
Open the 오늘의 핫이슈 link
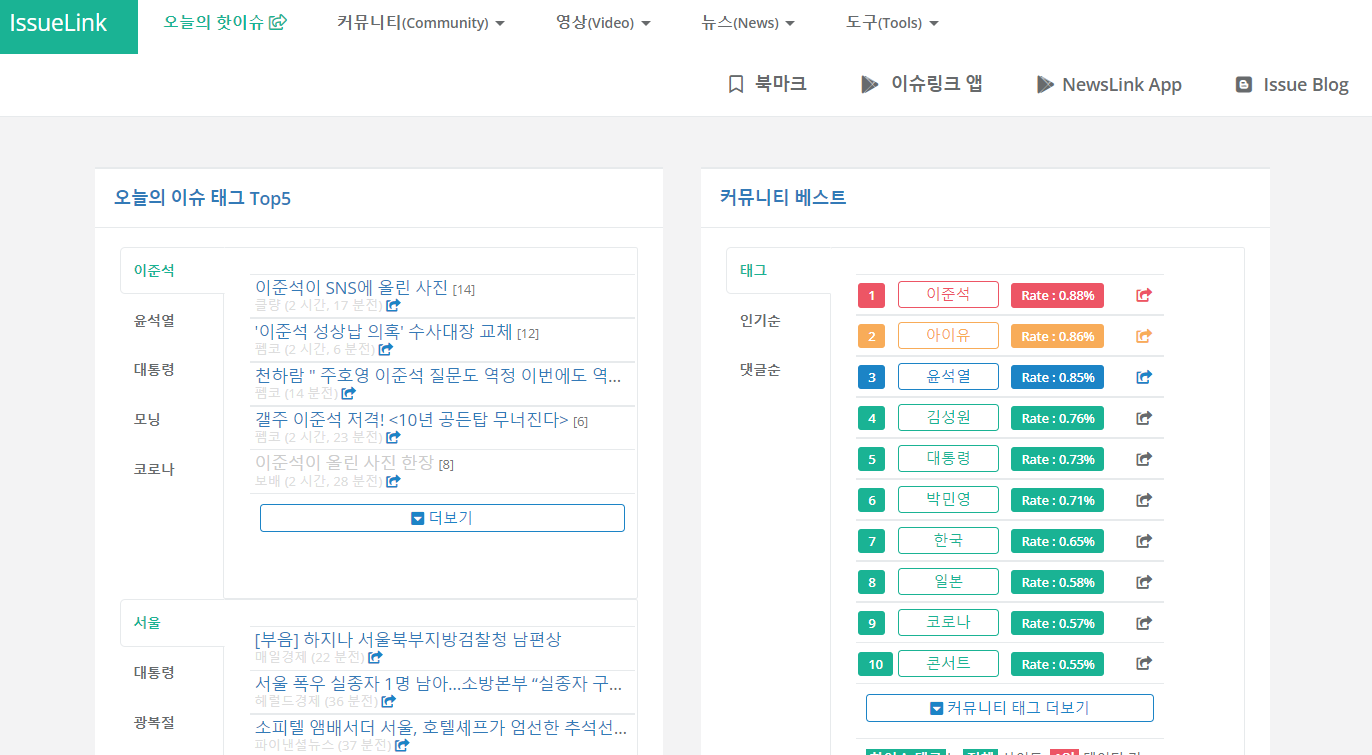[x=226, y=22]
